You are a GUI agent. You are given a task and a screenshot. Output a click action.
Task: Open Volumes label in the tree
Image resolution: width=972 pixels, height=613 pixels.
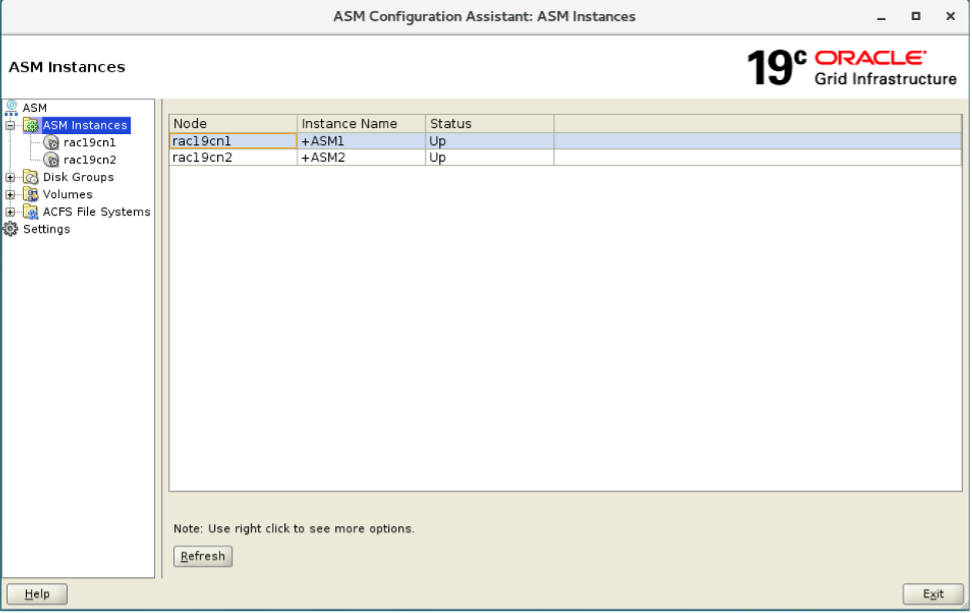click(x=68, y=195)
